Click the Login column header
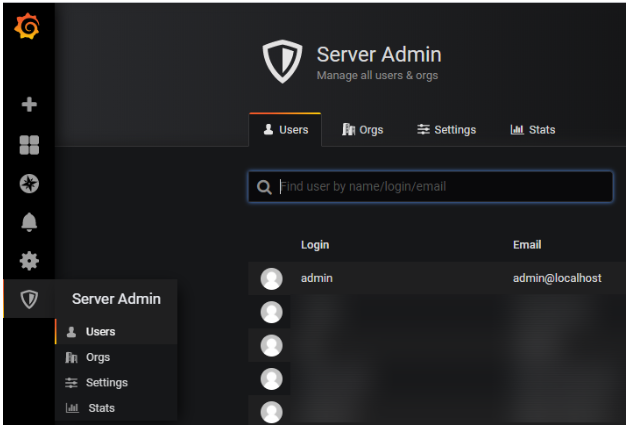The height and width of the screenshot is (427, 627). click(x=315, y=245)
